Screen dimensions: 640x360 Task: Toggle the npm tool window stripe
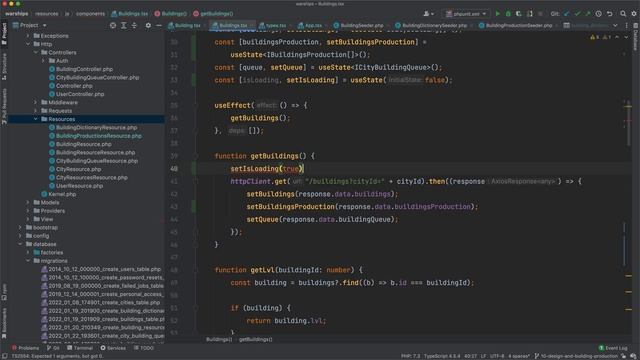[x=4, y=292]
